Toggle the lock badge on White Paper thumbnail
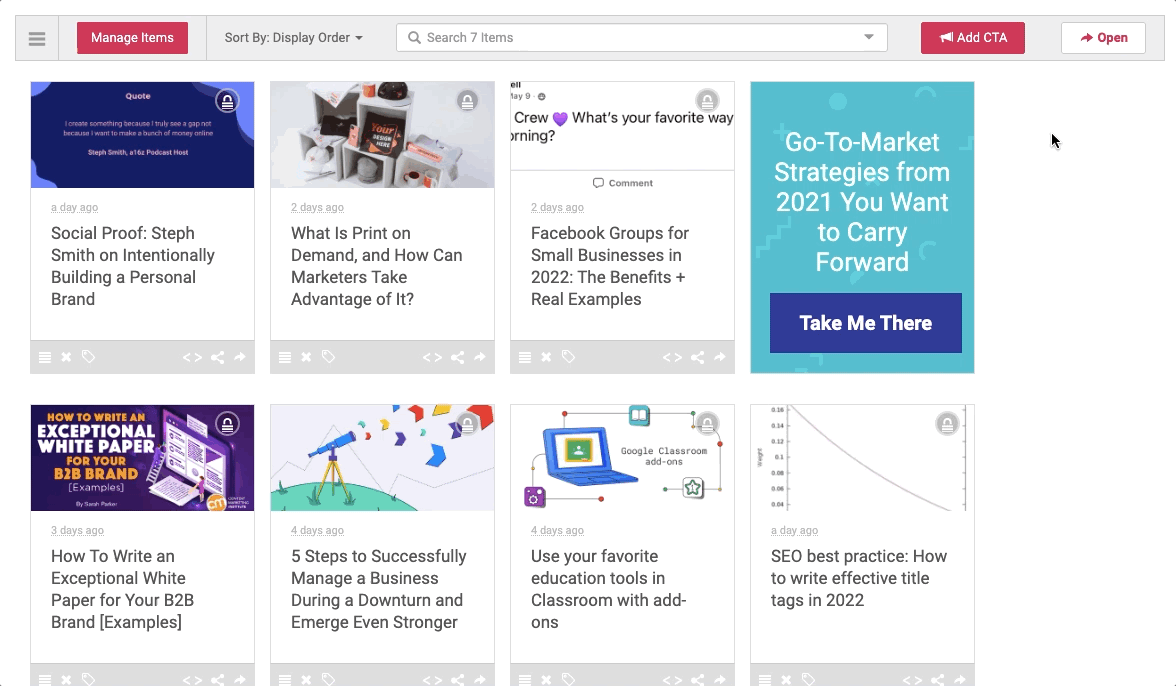This screenshot has height=686, width=1176. [227, 424]
